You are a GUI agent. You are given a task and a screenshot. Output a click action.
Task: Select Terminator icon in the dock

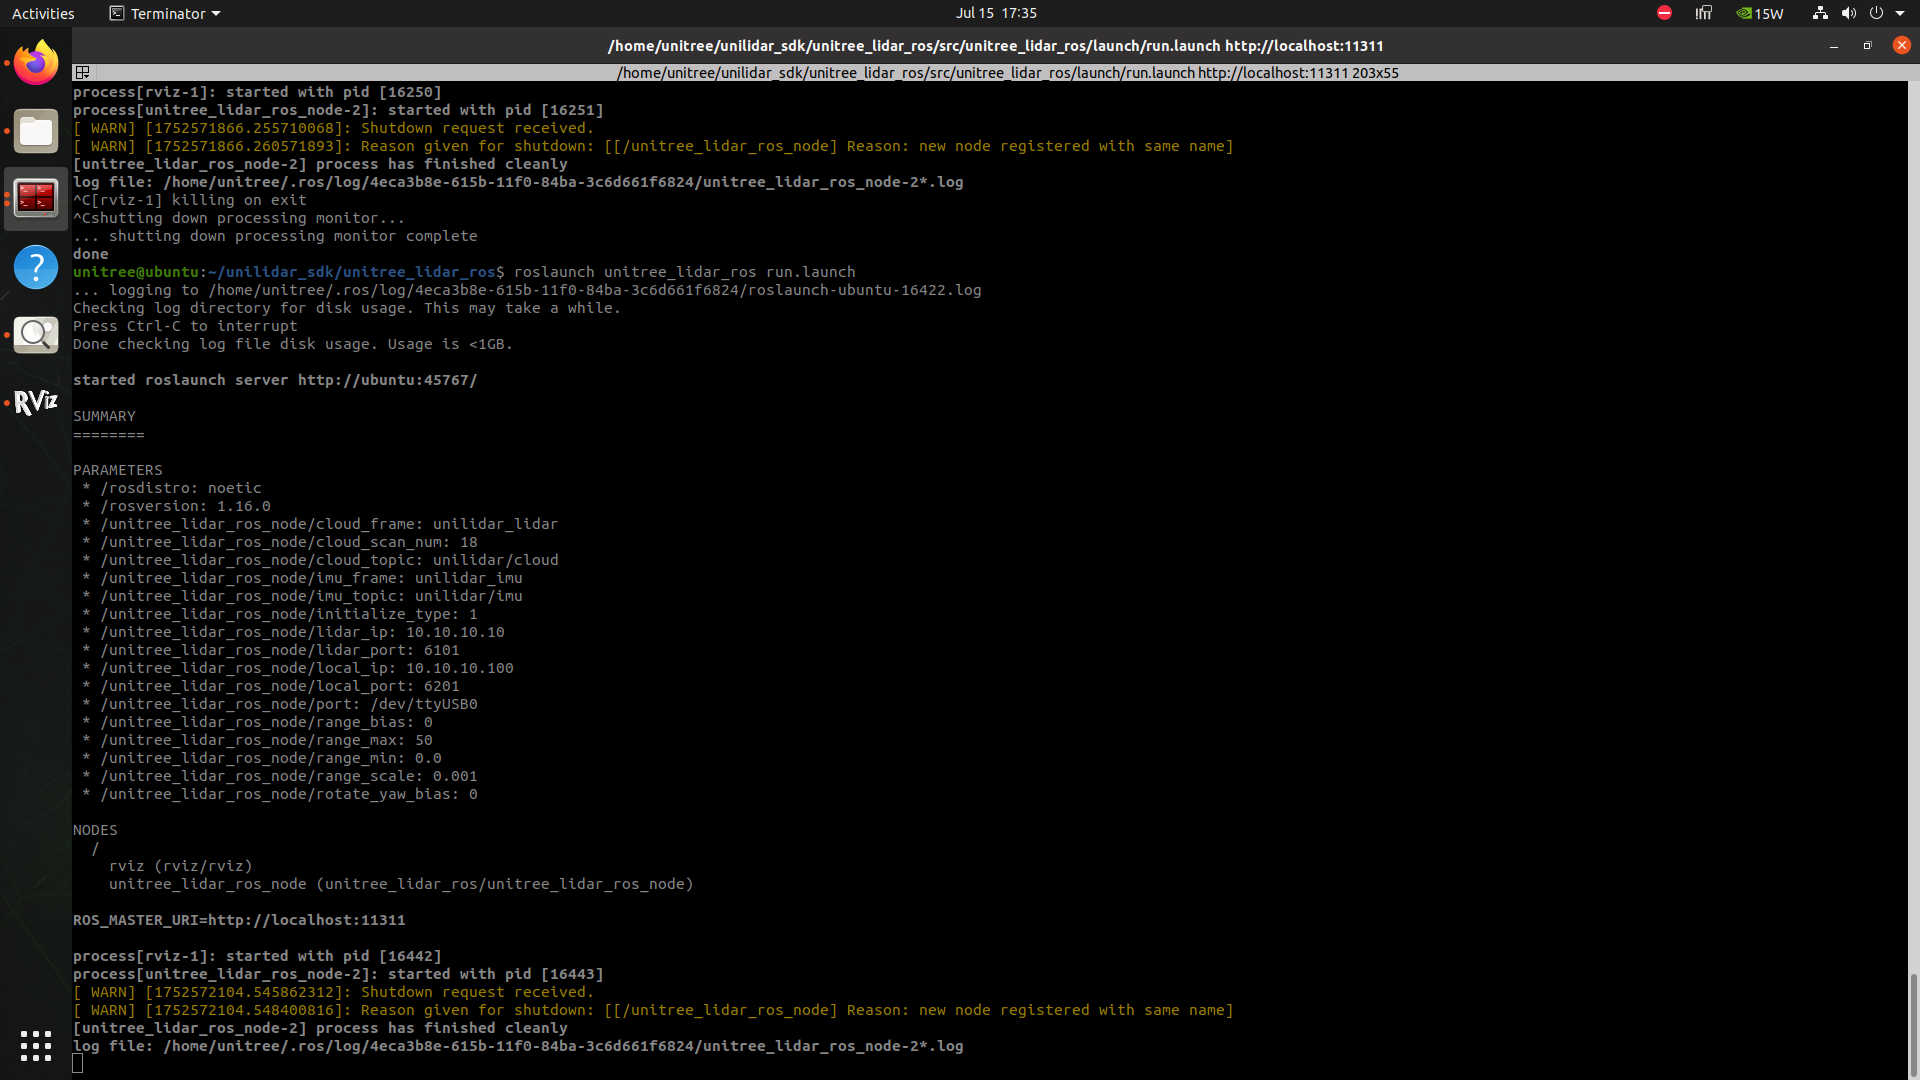(36, 199)
